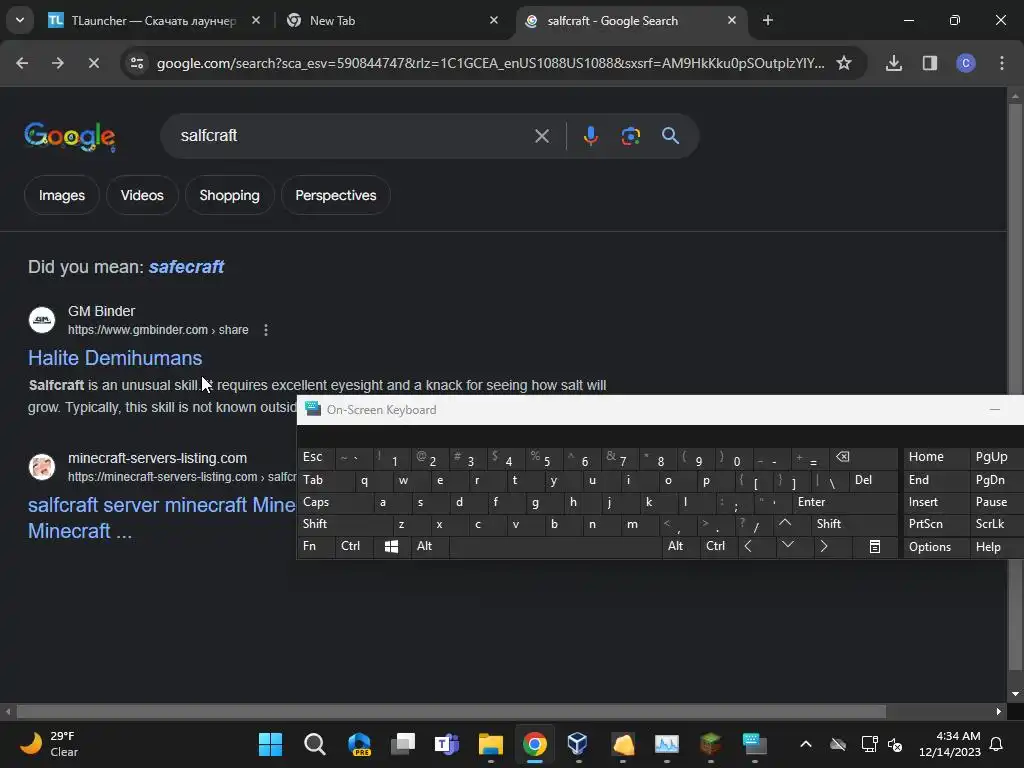Filter results by Videos
1024x768 pixels.
point(142,195)
